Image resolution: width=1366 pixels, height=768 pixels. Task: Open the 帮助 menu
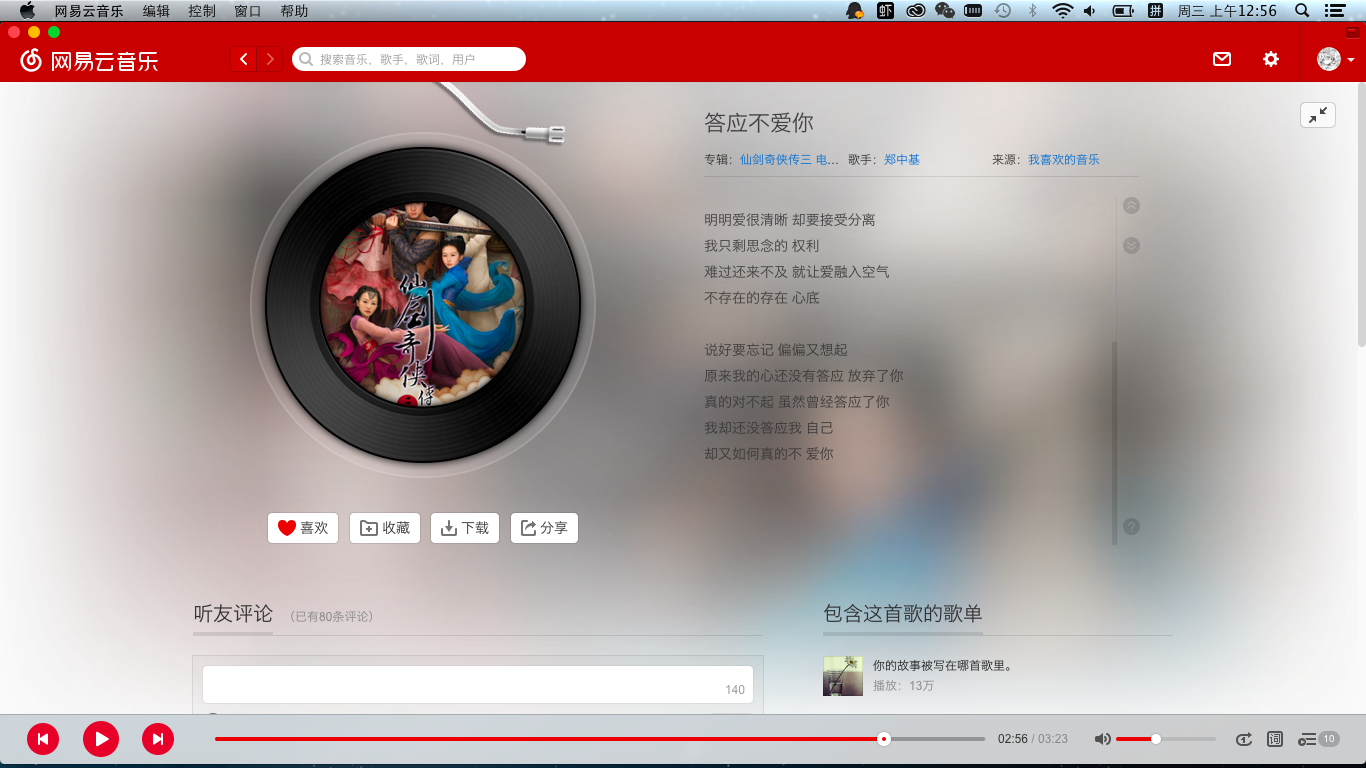[294, 11]
